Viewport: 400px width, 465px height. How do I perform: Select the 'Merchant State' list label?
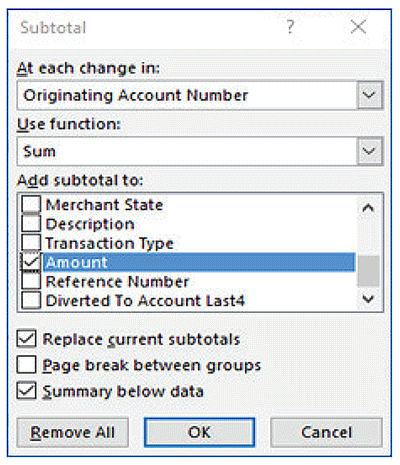[104, 204]
